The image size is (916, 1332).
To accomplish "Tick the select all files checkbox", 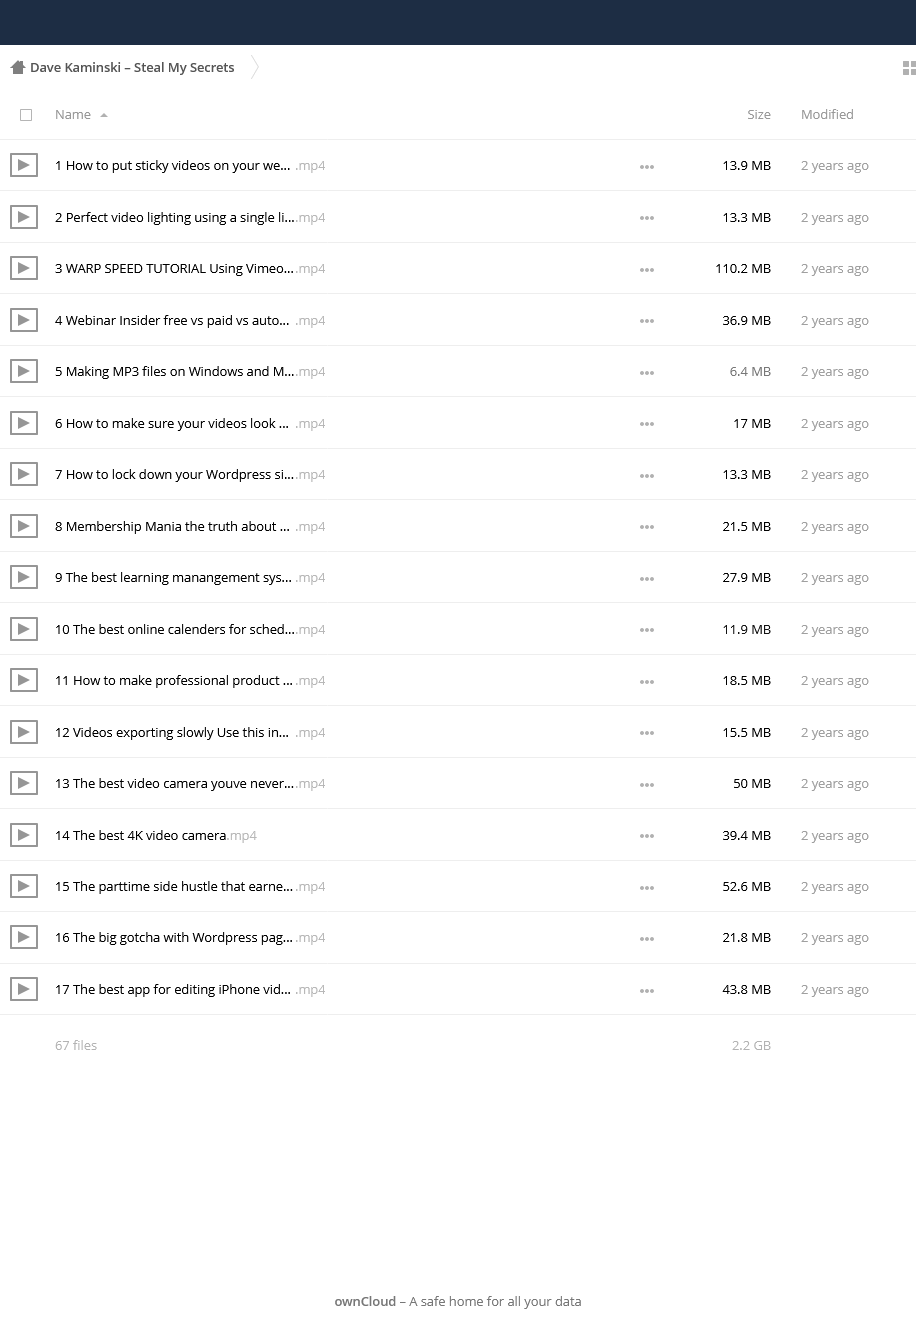I will (x=26, y=115).
